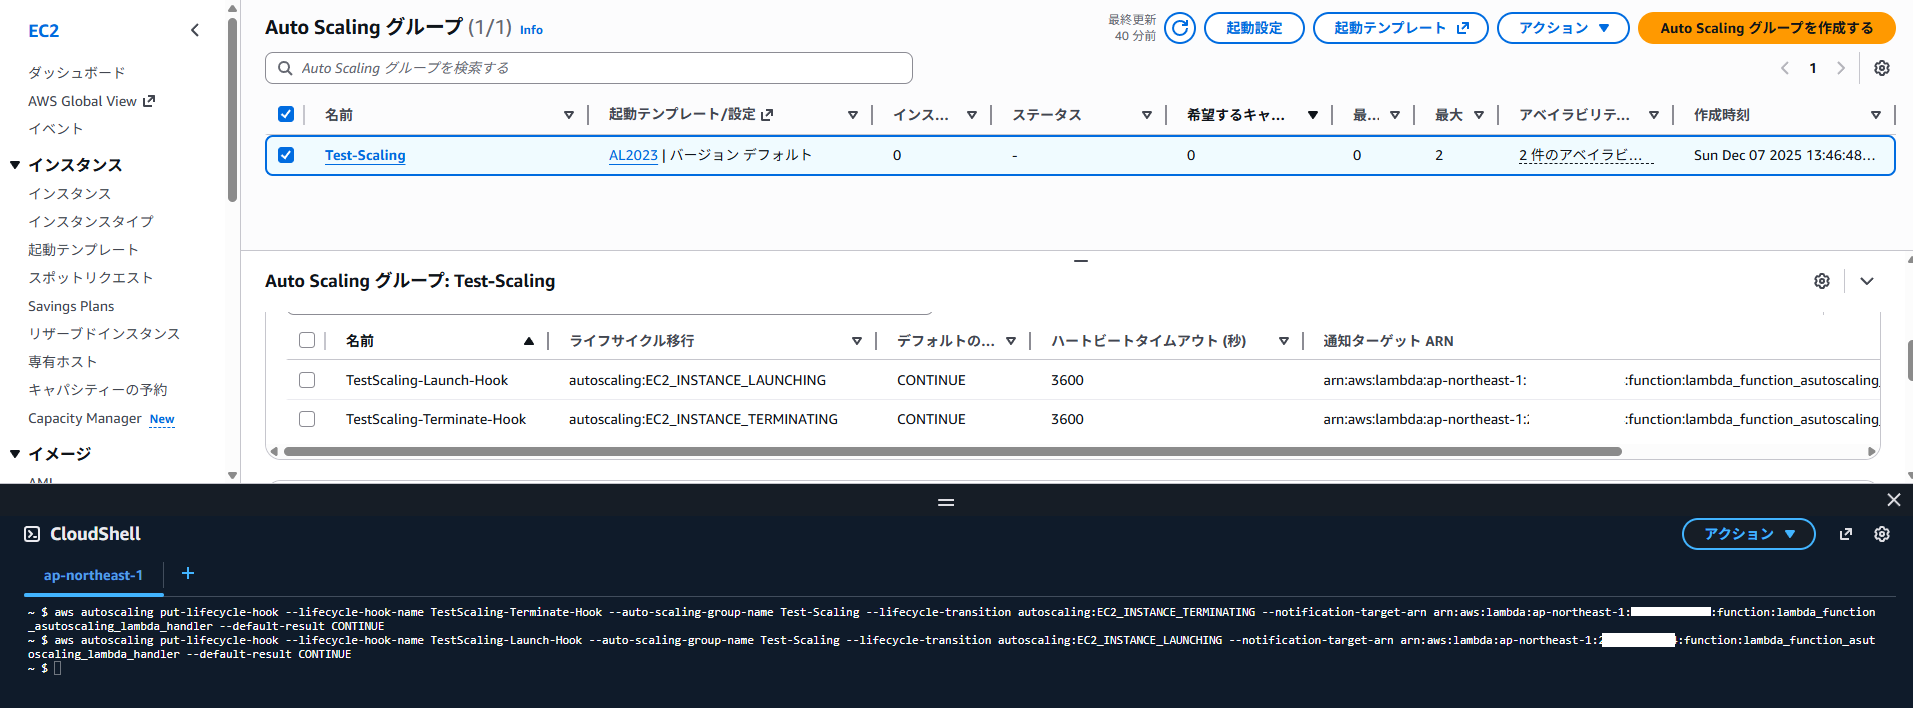Viewport: 1913px width, 708px height.
Task: Open CloudShell in new browser tab icon
Action: coord(1845,534)
